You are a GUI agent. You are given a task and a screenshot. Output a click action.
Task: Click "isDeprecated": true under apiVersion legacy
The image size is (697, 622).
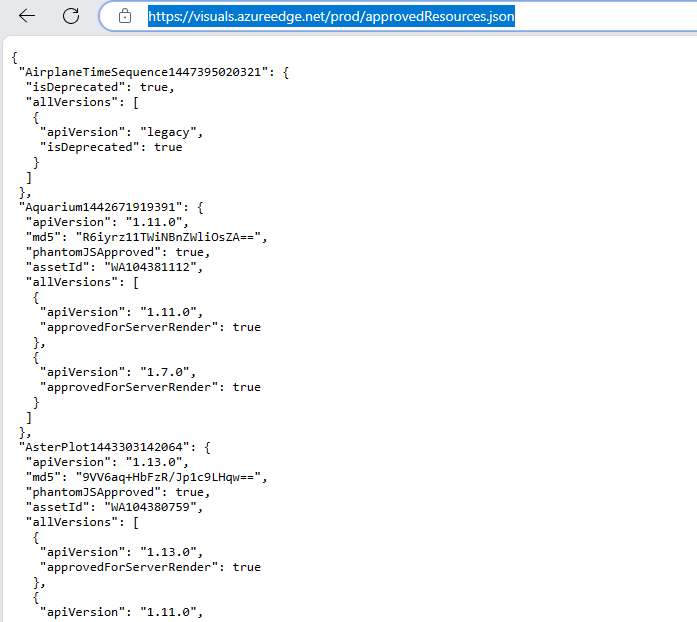[x=111, y=147]
